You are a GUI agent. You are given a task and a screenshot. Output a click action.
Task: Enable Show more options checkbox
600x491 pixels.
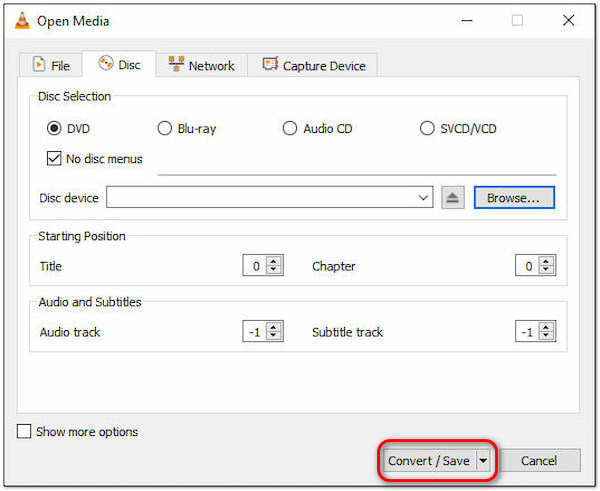[24, 431]
